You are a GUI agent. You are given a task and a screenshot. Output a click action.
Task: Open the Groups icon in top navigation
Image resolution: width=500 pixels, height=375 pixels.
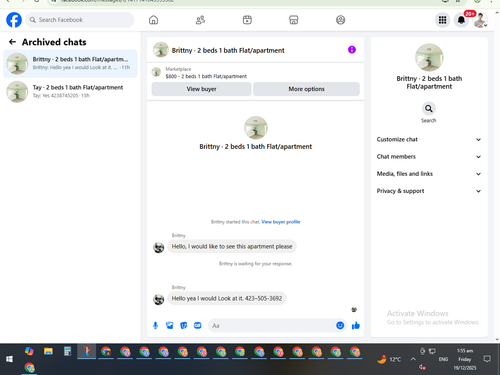pyautogui.click(x=340, y=20)
